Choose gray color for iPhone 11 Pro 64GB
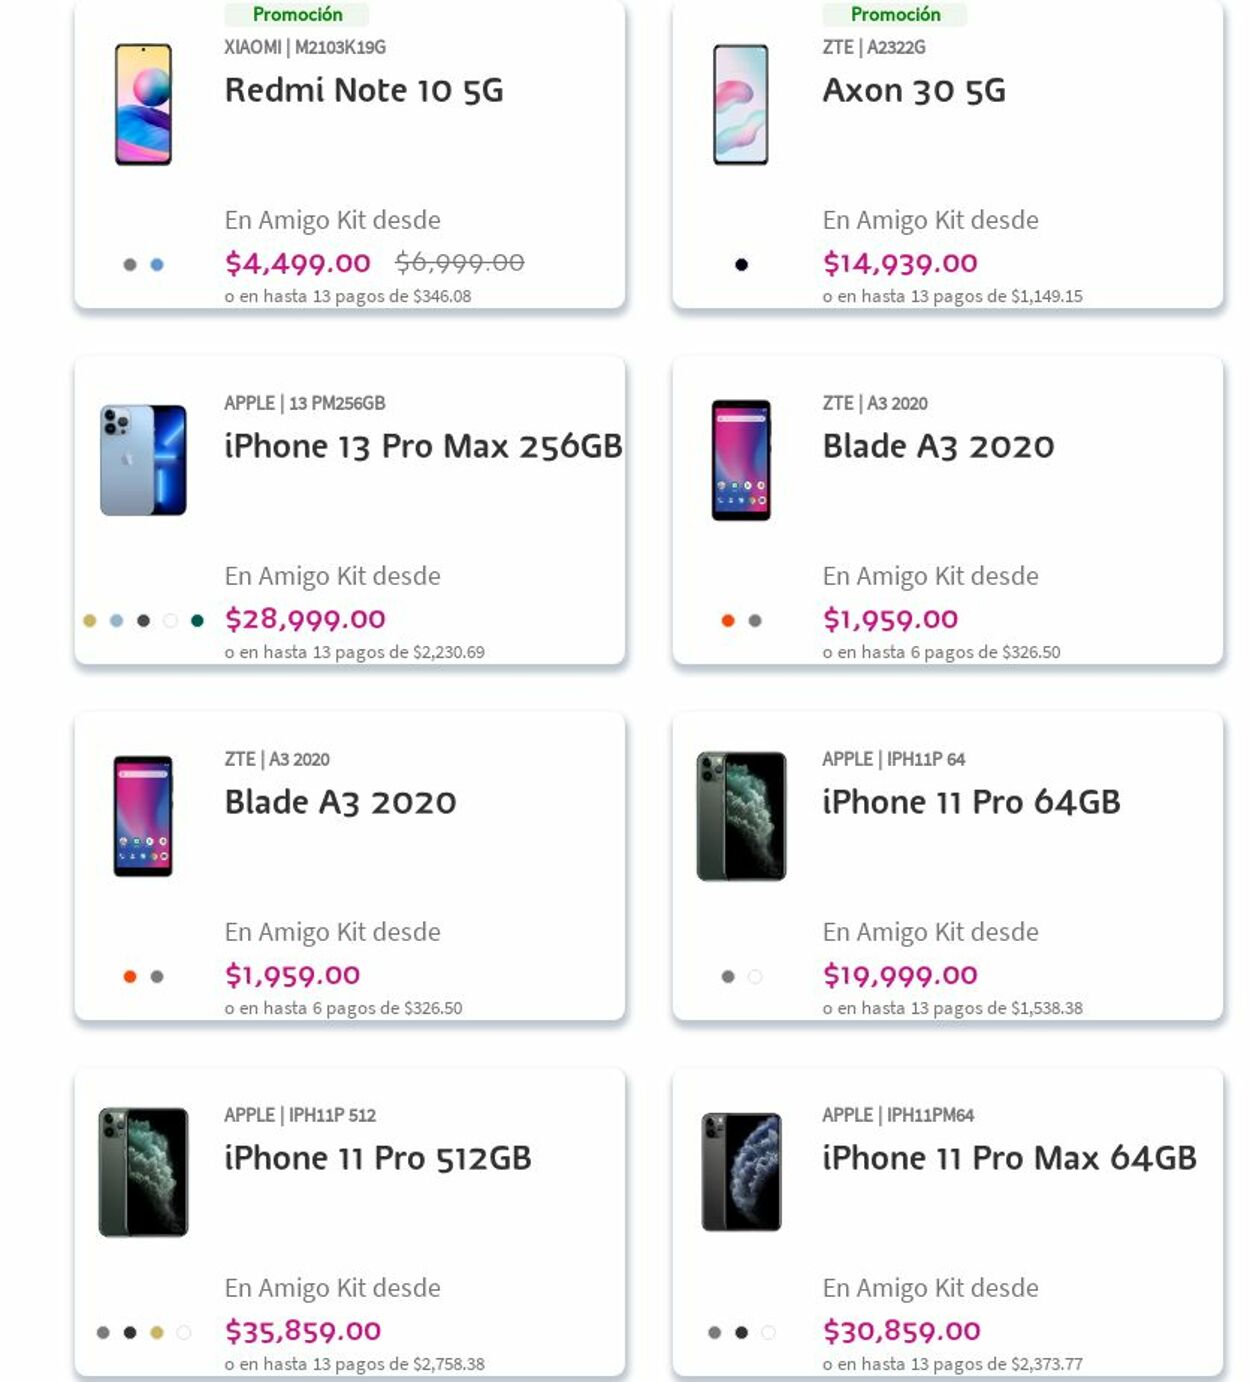This screenshot has width=1250, height=1382. [728, 977]
